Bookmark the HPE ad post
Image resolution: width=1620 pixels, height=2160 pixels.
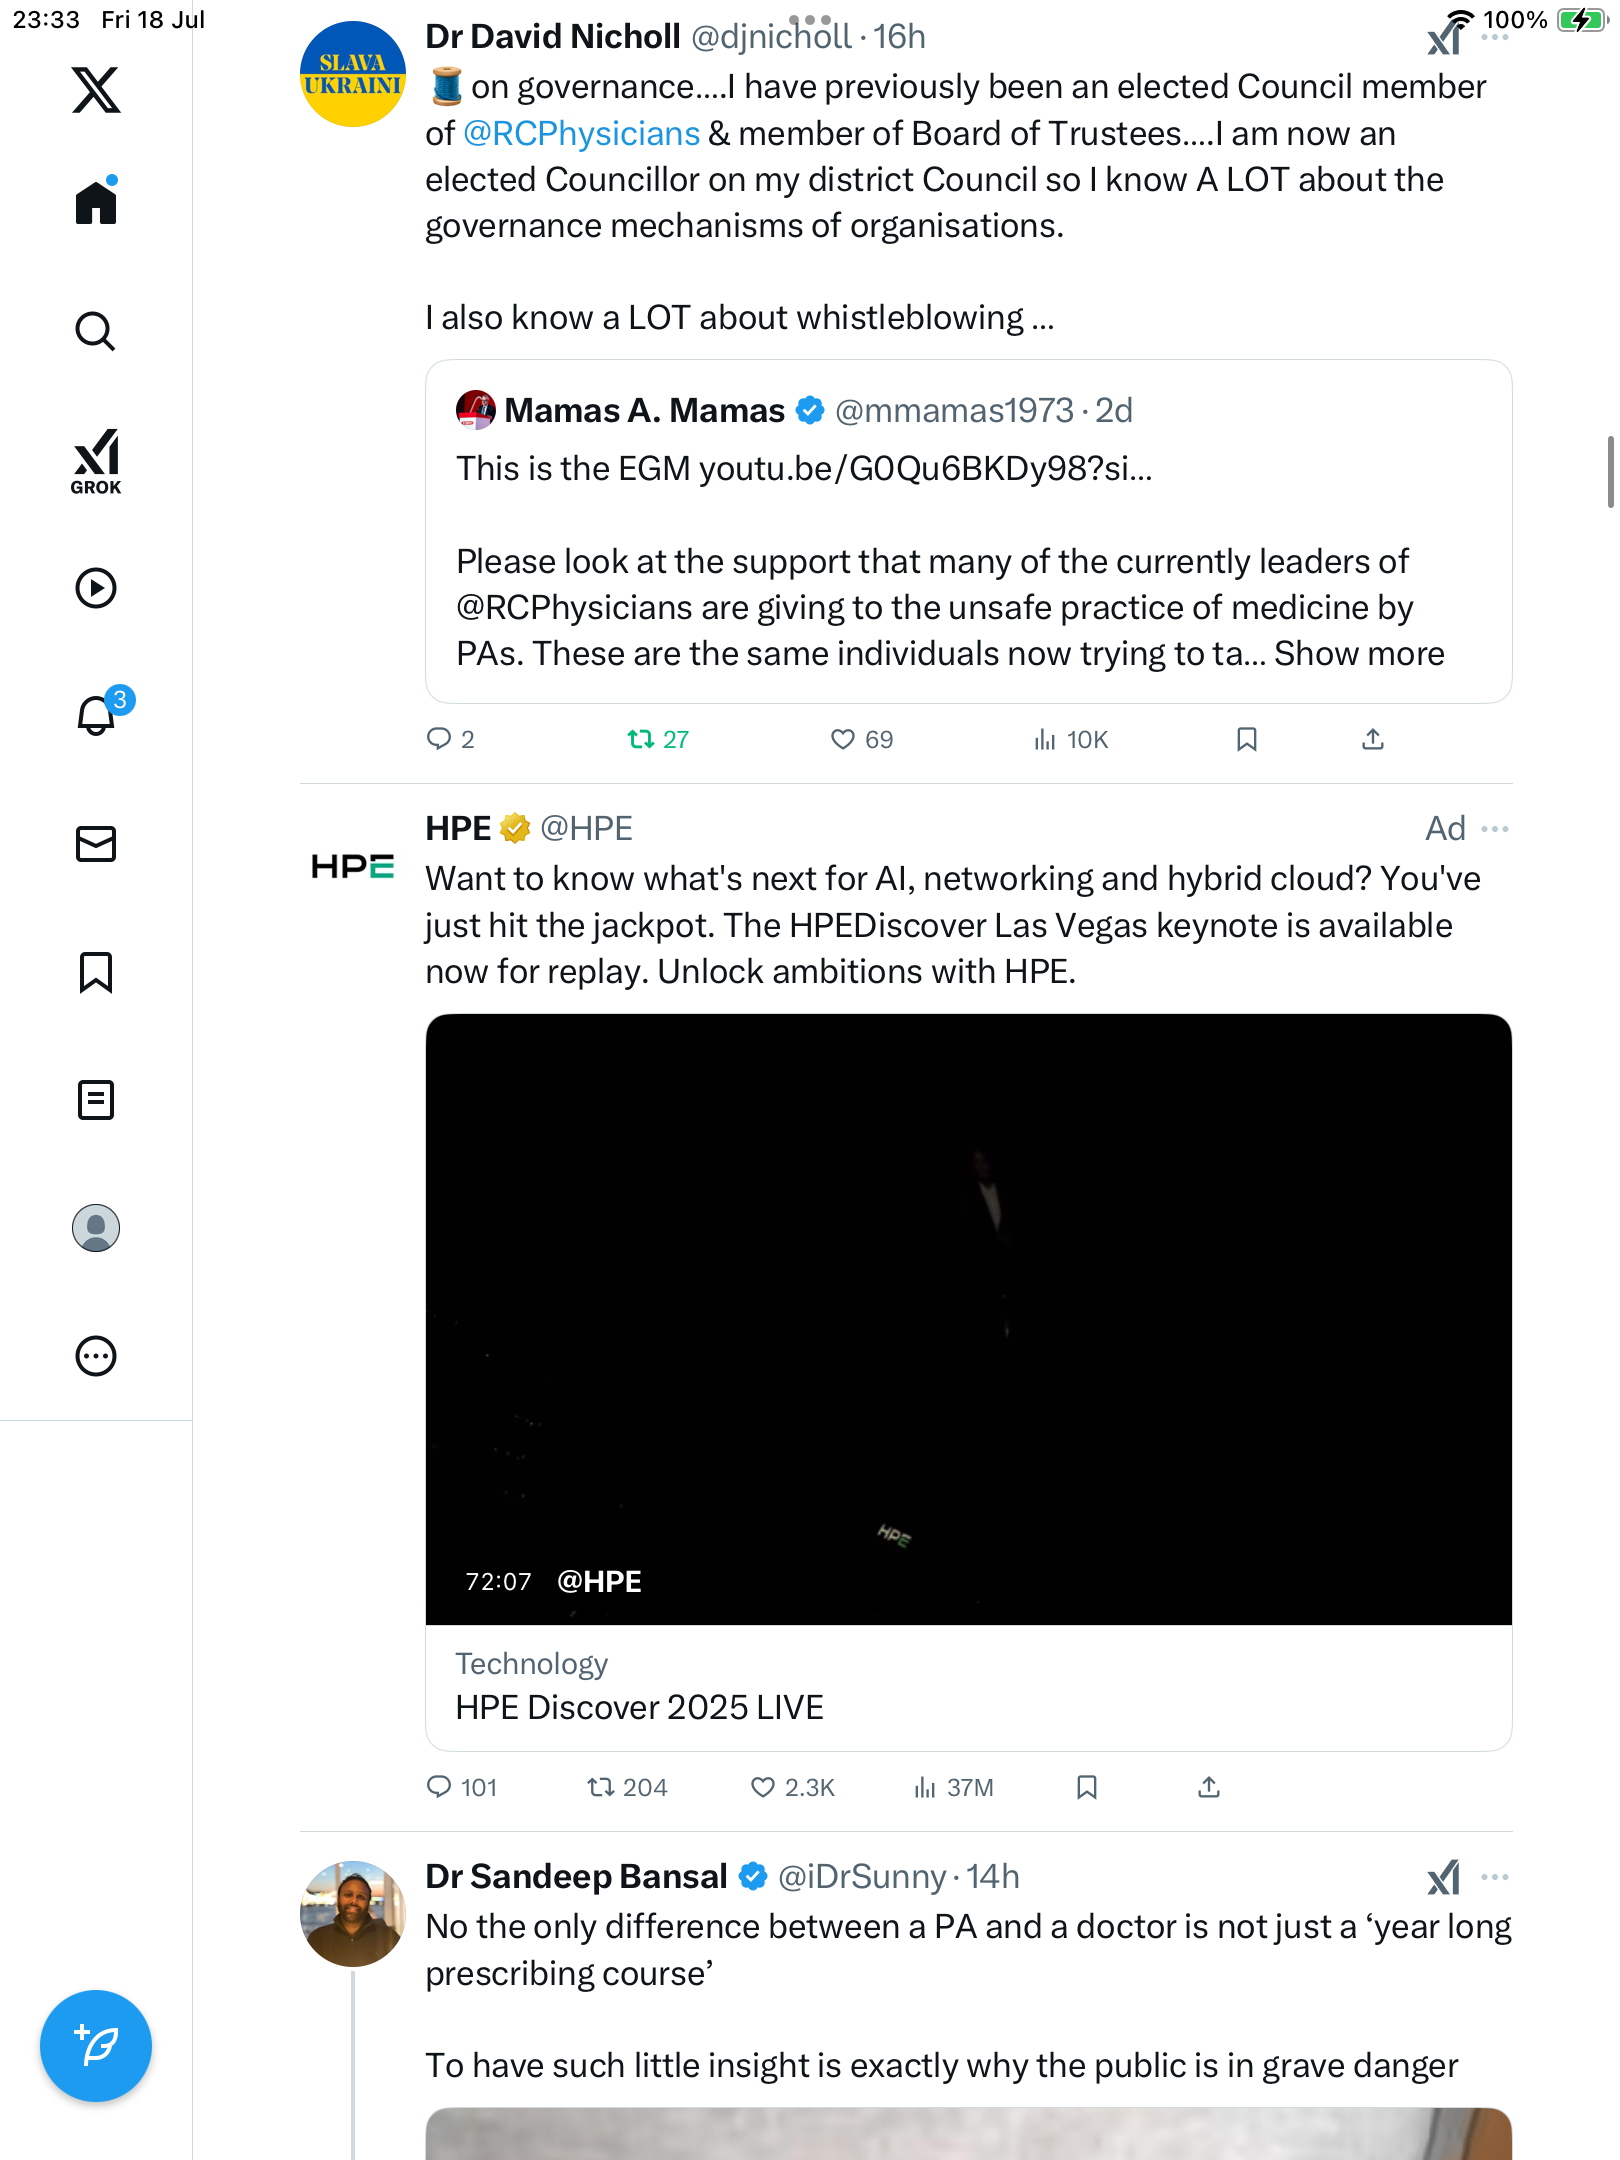tap(1087, 1787)
